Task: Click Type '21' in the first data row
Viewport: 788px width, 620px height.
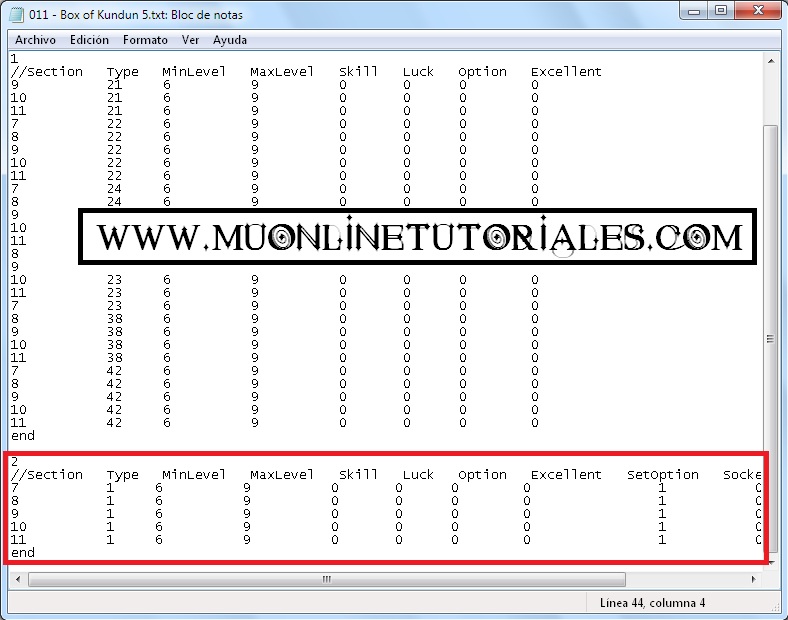Action: [x=114, y=84]
